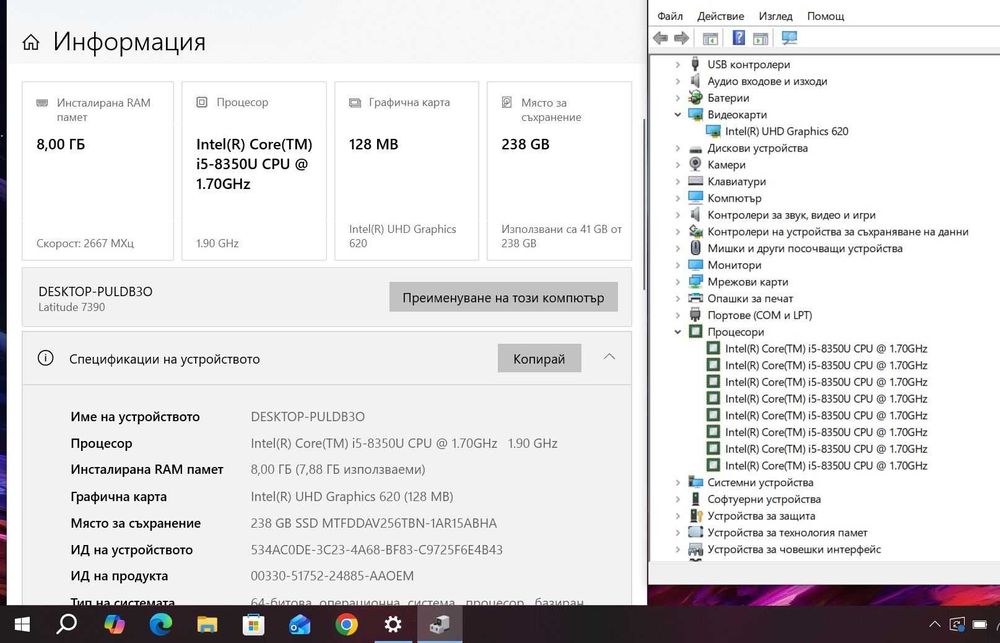
Task: Click the Батерии battery category icon
Action: tap(695, 98)
